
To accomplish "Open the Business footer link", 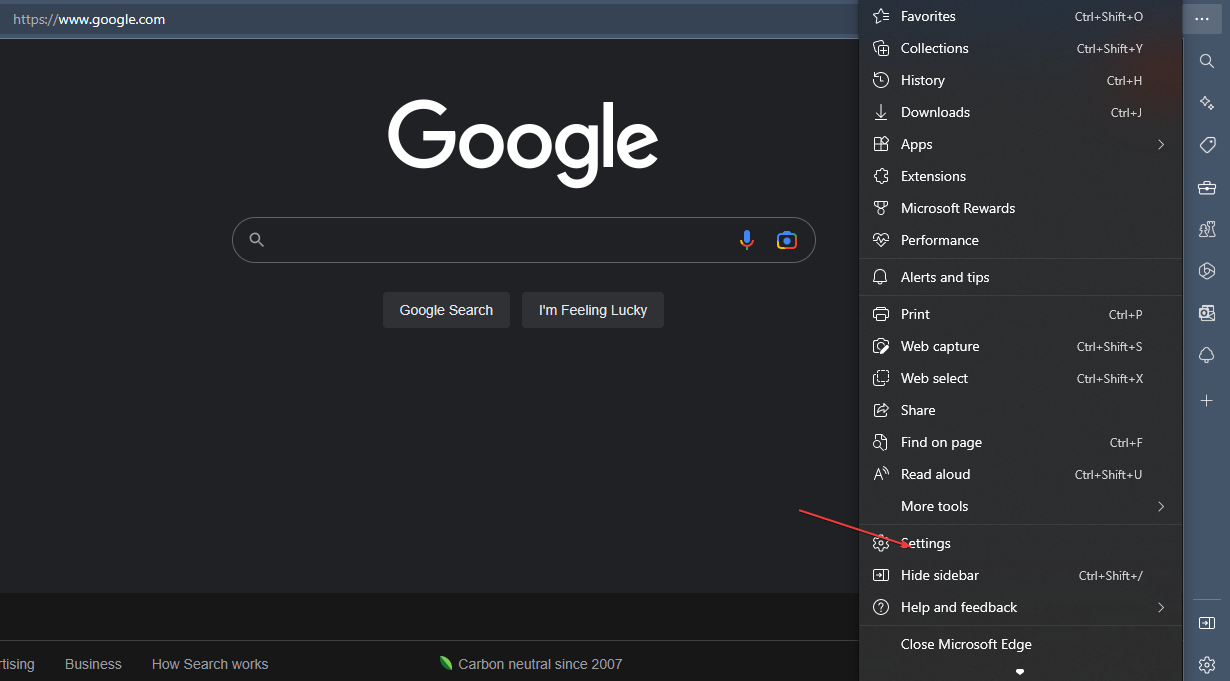I will pos(93,664).
